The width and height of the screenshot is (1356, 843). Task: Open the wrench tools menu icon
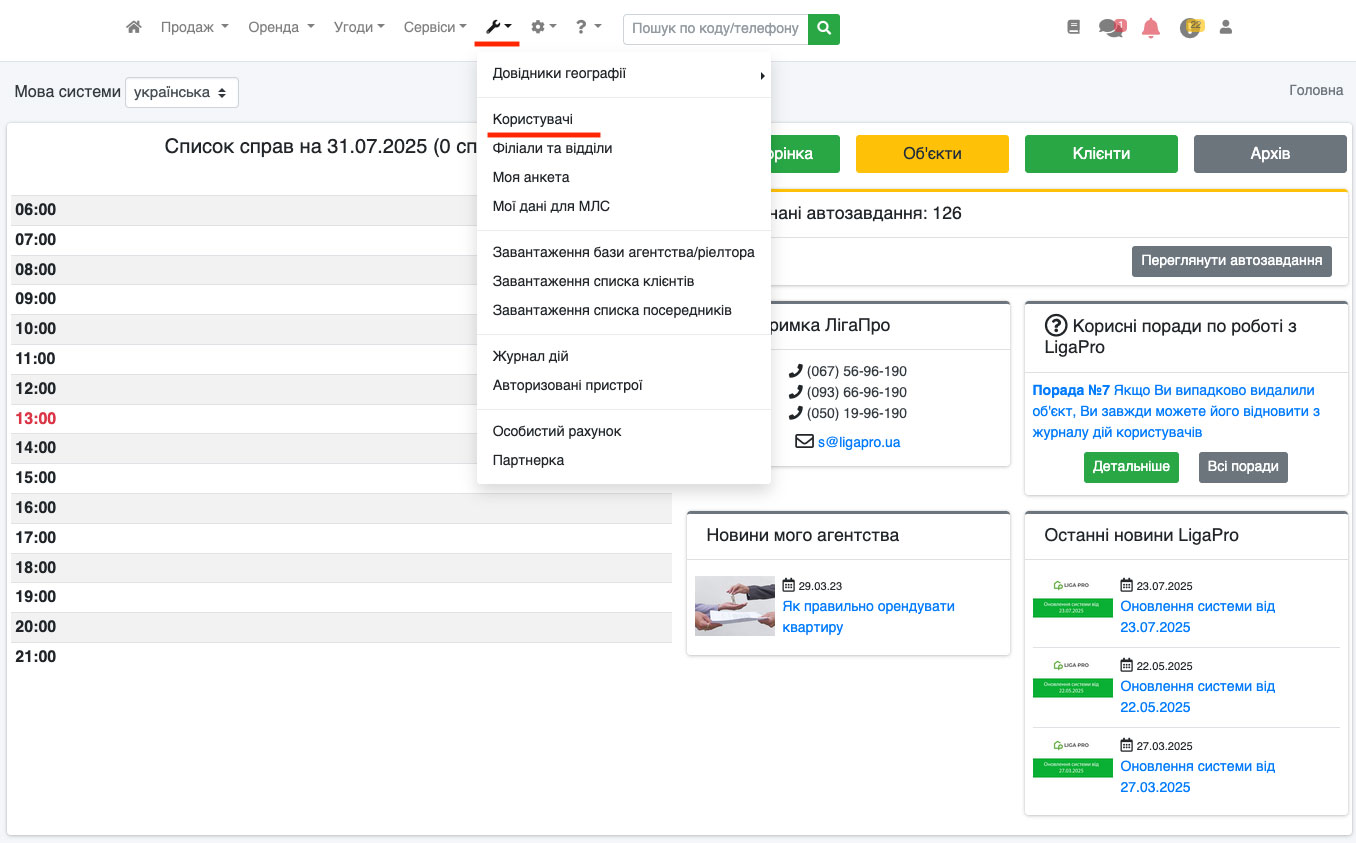(x=498, y=28)
